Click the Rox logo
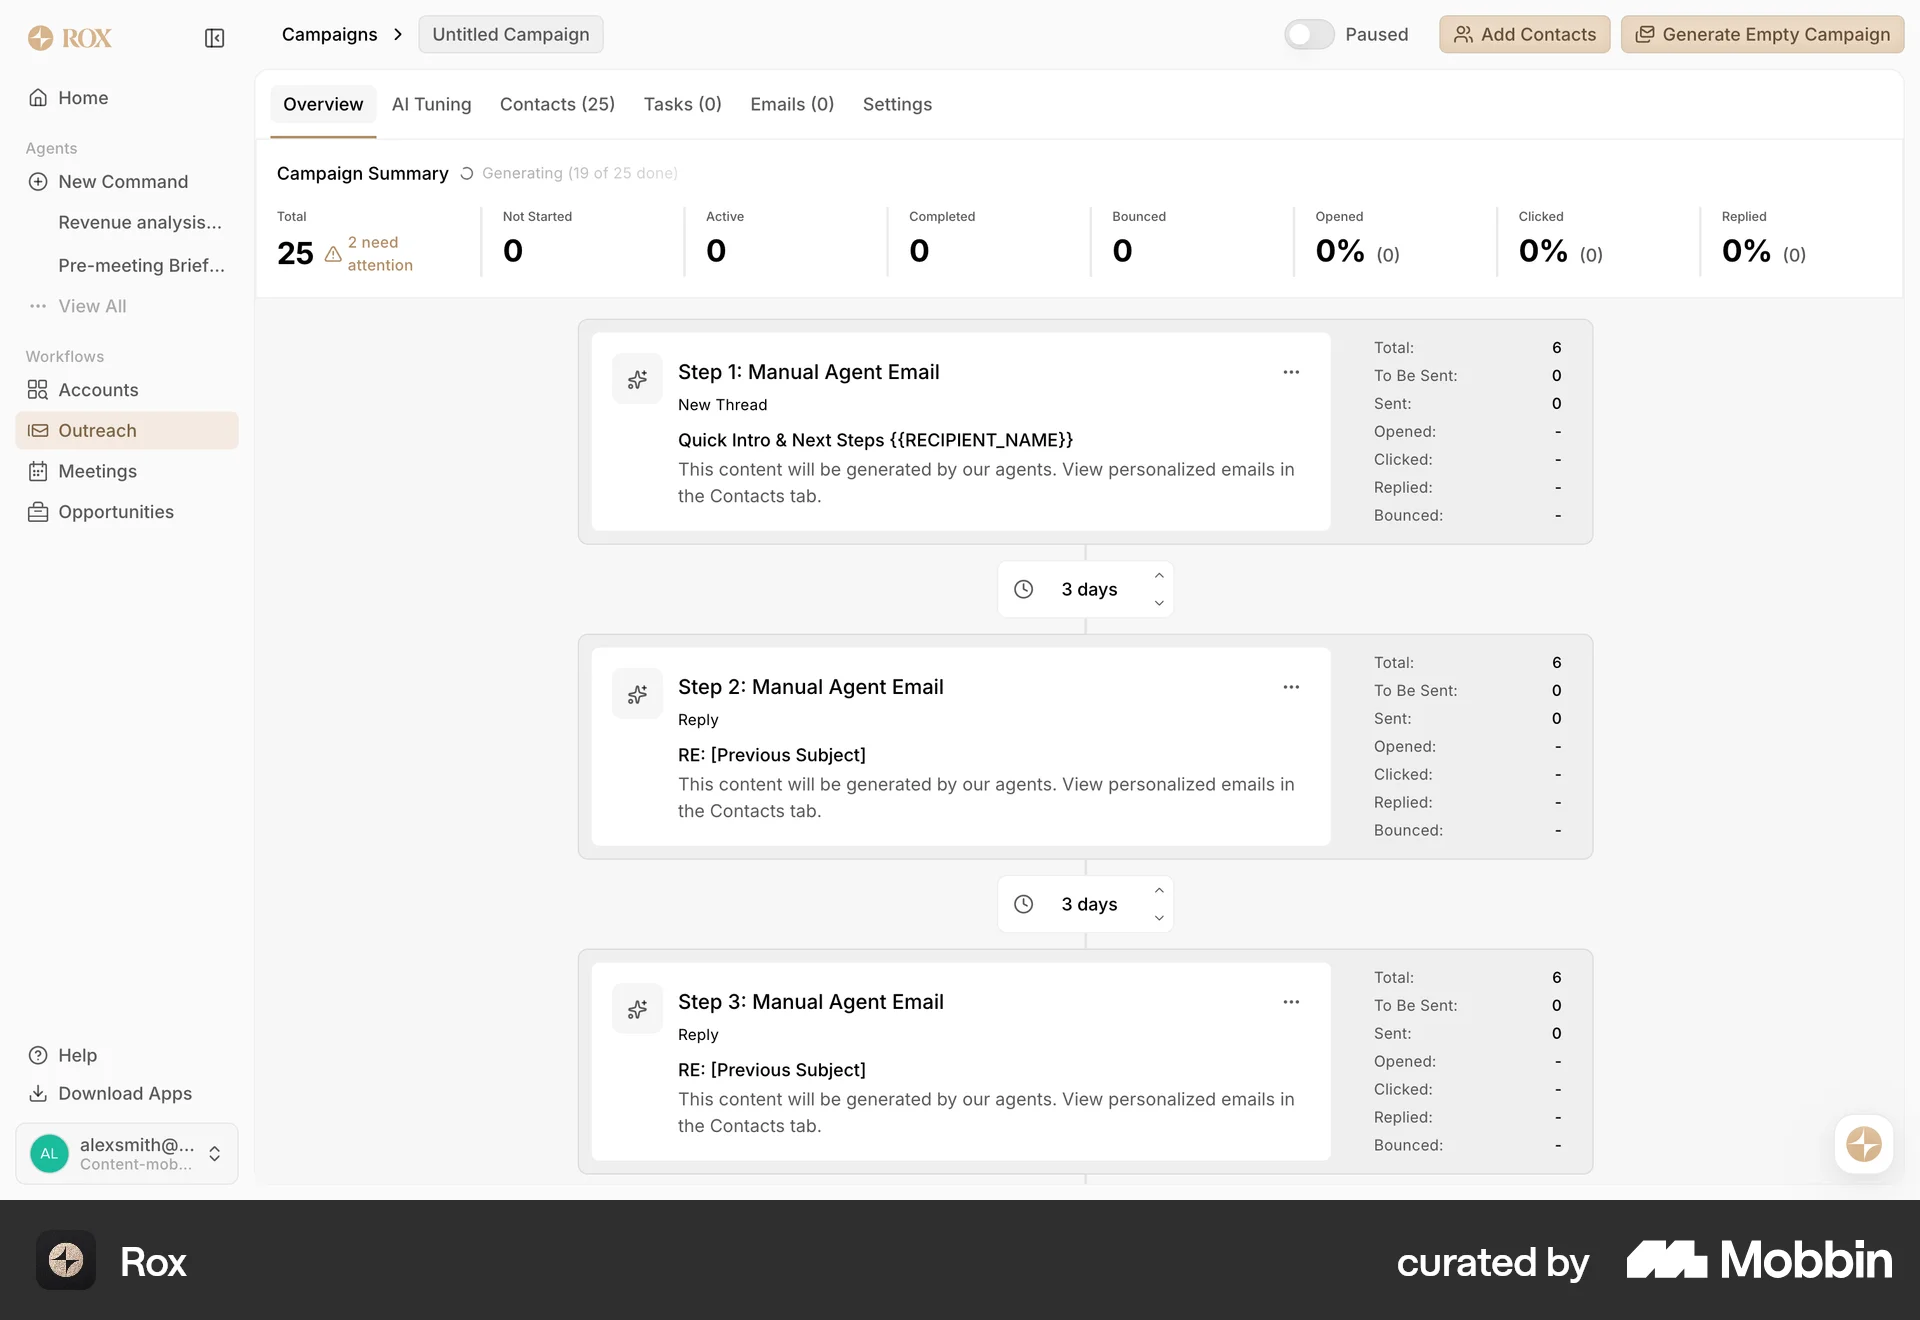Viewport: 1920px width, 1320px height. [x=69, y=38]
